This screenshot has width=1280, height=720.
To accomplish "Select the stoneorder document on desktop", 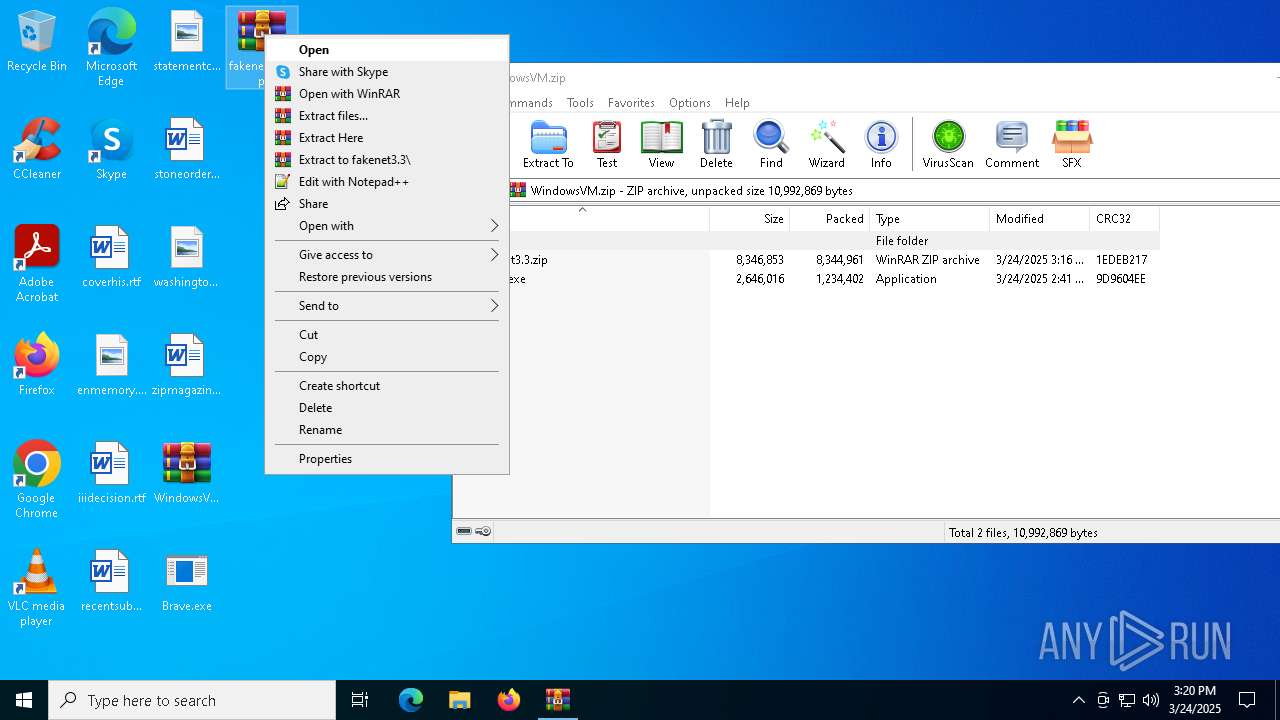I will (187, 149).
